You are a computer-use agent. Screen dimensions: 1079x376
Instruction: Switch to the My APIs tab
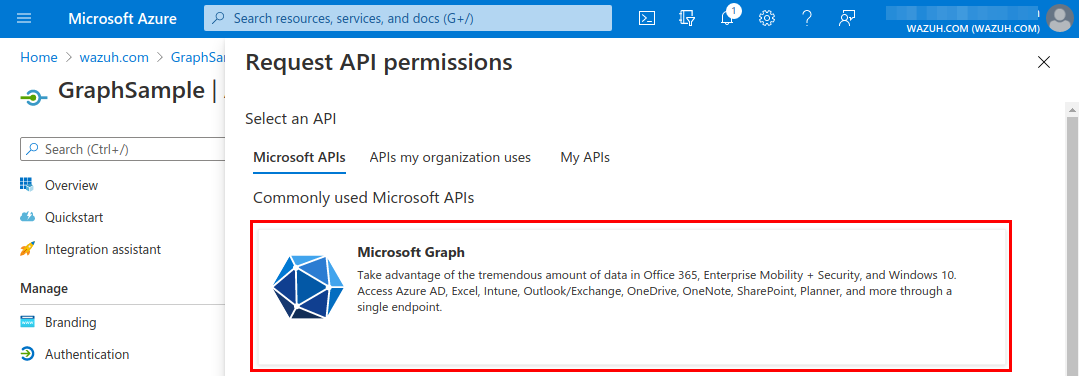tap(585, 158)
